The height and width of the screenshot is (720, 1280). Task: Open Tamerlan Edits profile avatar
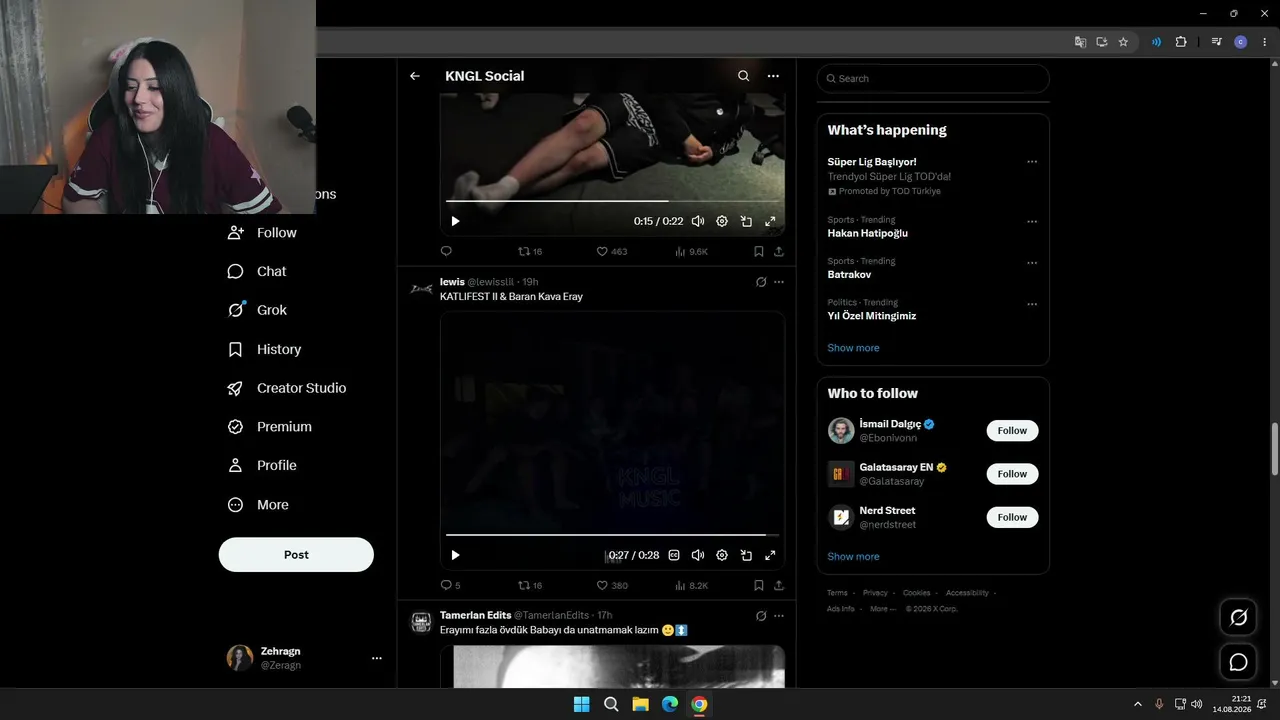[x=421, y=622]
